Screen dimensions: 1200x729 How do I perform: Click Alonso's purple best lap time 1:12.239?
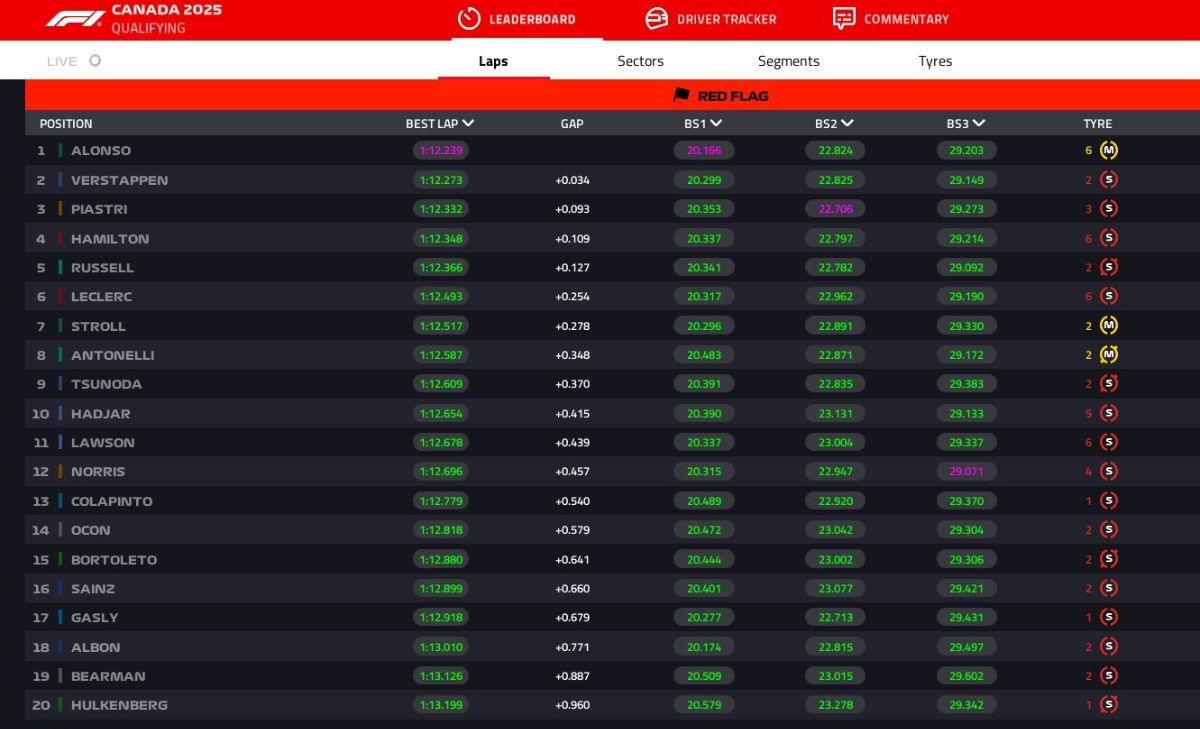(x=440, y=150)
